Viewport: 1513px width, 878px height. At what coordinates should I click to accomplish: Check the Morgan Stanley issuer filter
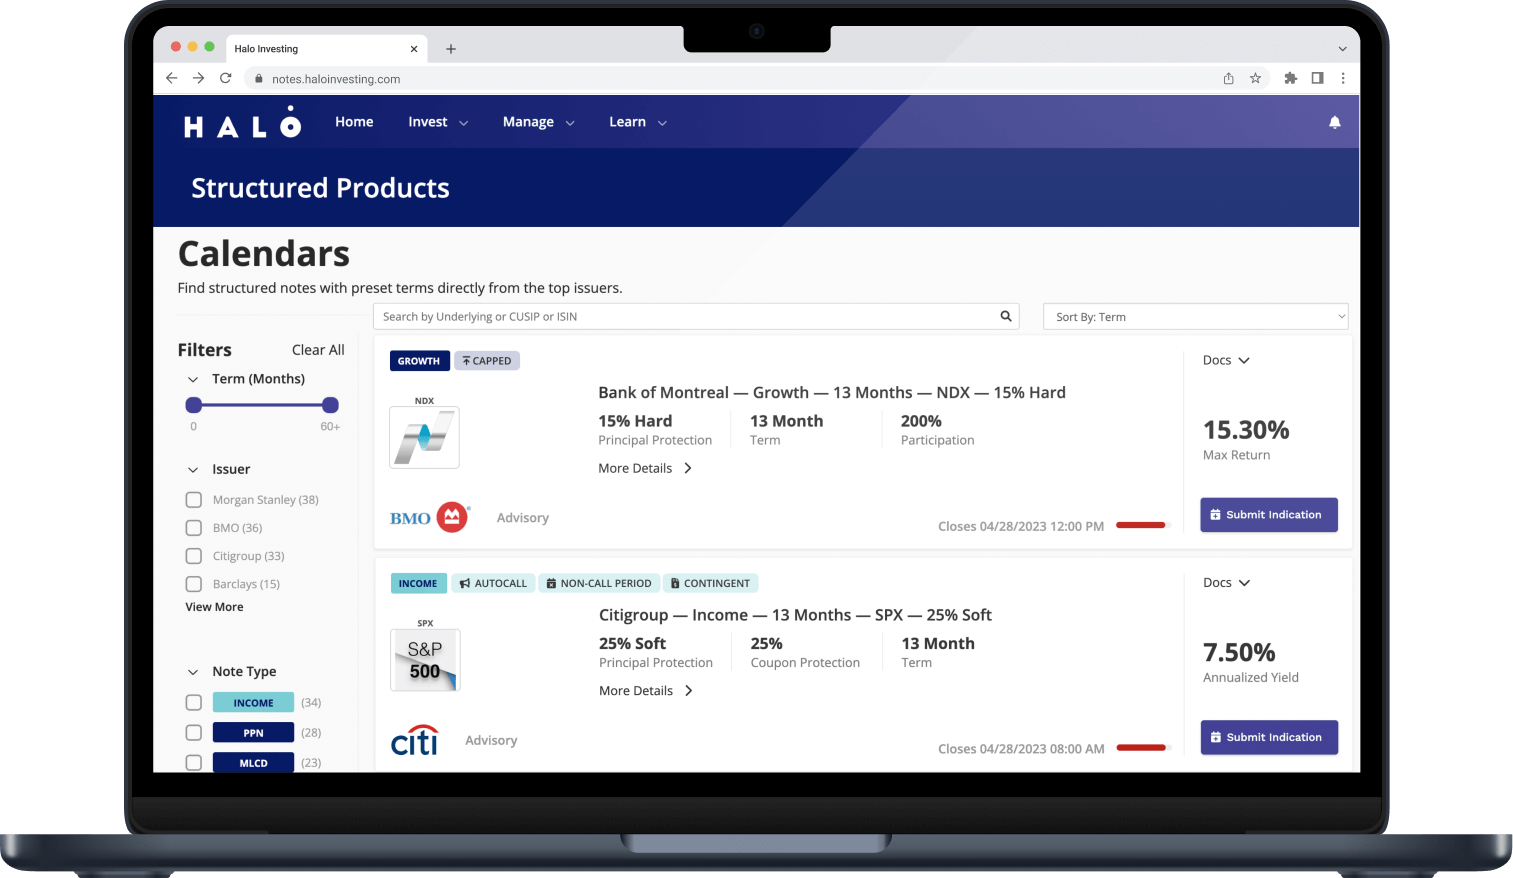click(194, 500)
